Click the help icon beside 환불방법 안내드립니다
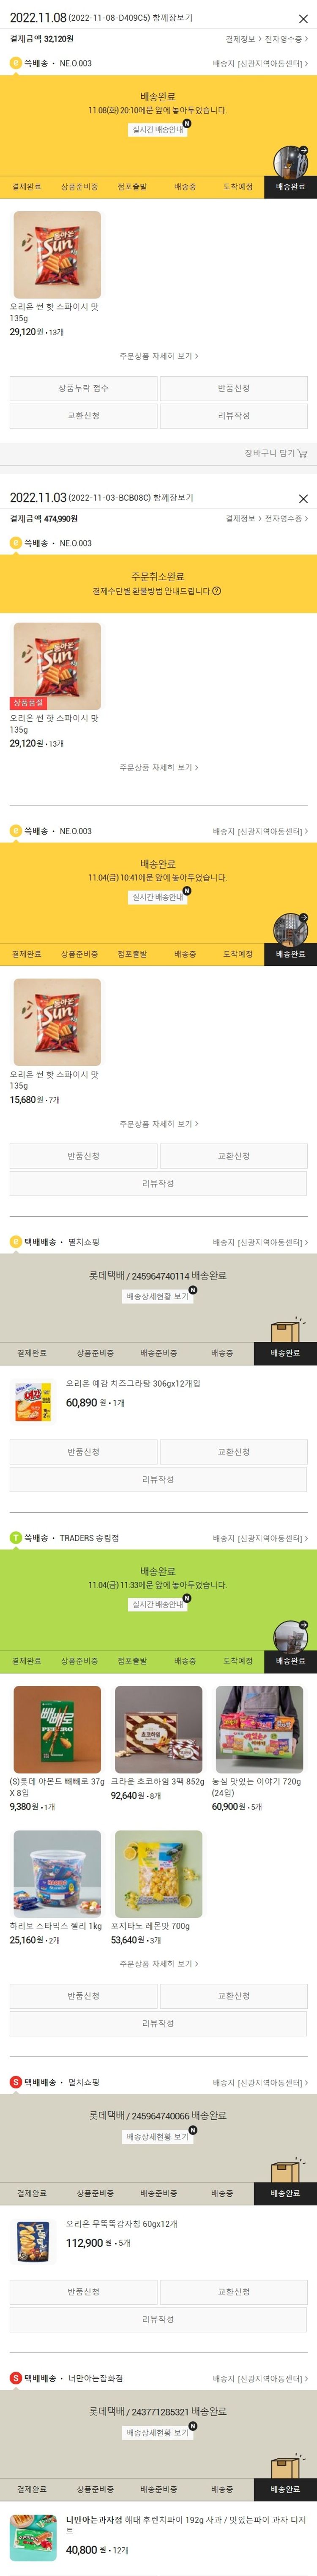317x2576 pixels. (217, 591)
